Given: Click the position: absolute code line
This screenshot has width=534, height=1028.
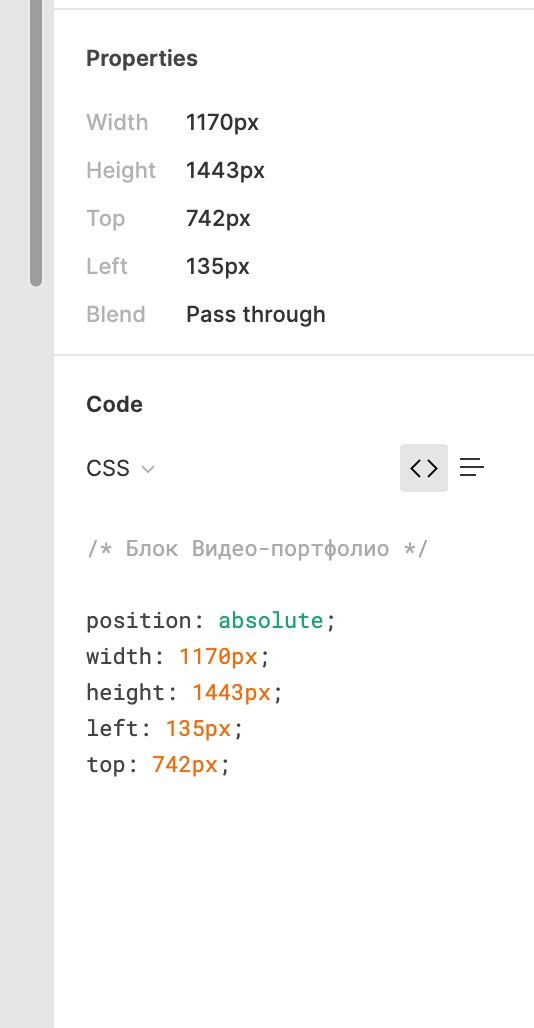Looking at the screenshot, I should pos(211,620).
